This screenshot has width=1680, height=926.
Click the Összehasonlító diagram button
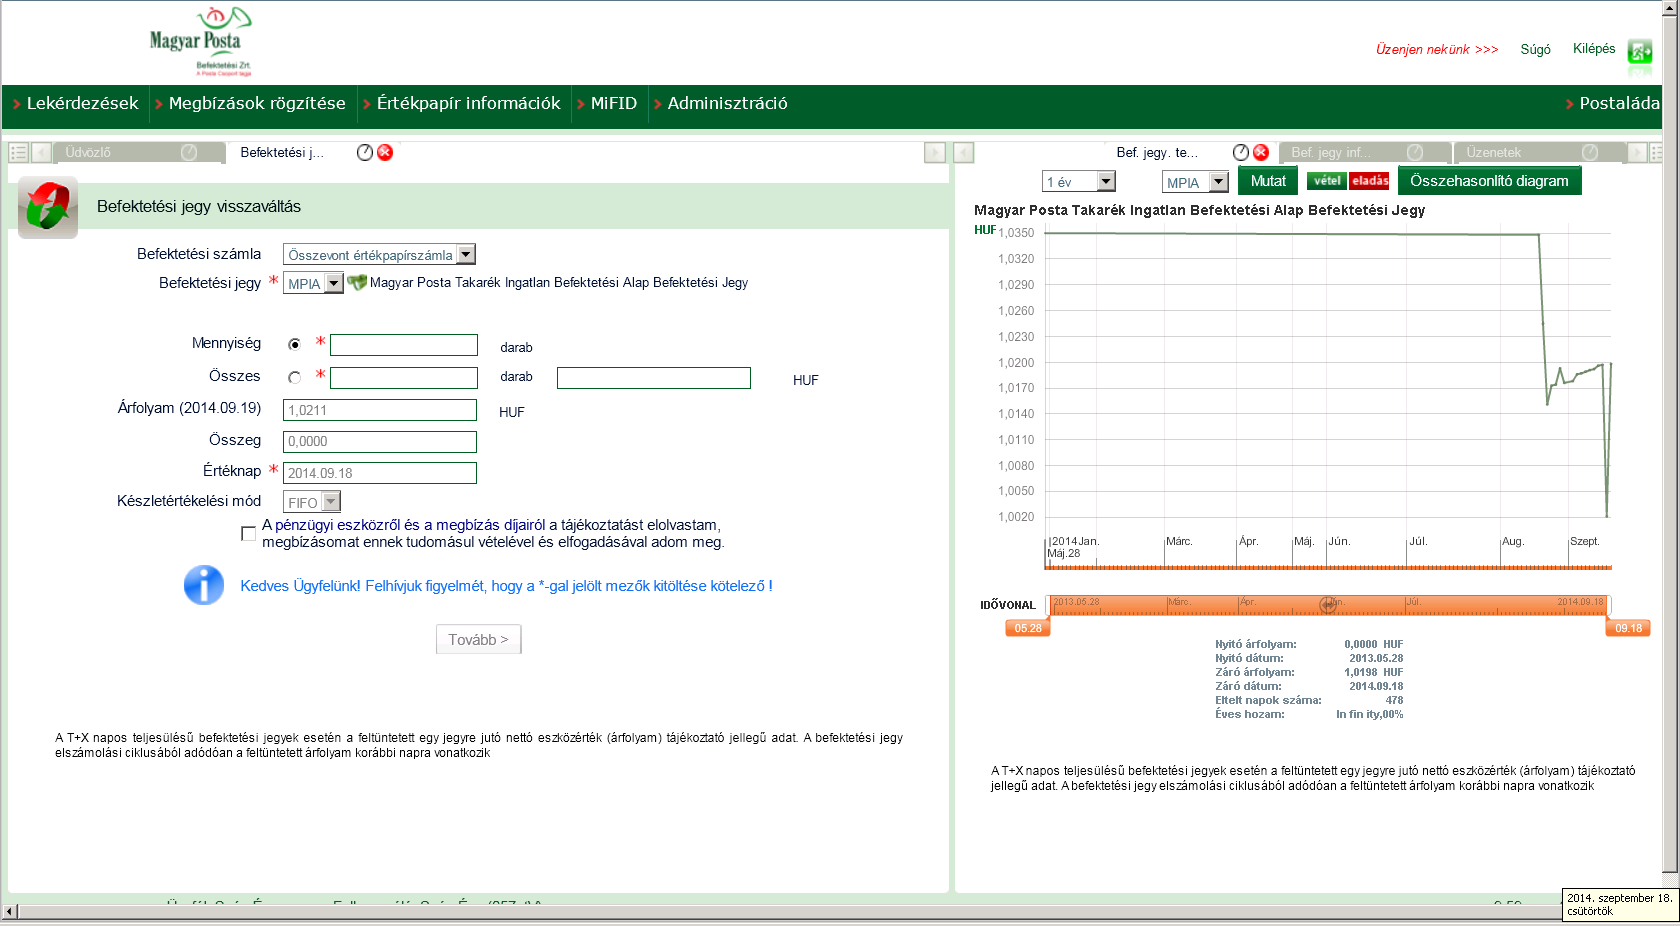tap(1489, 181)
